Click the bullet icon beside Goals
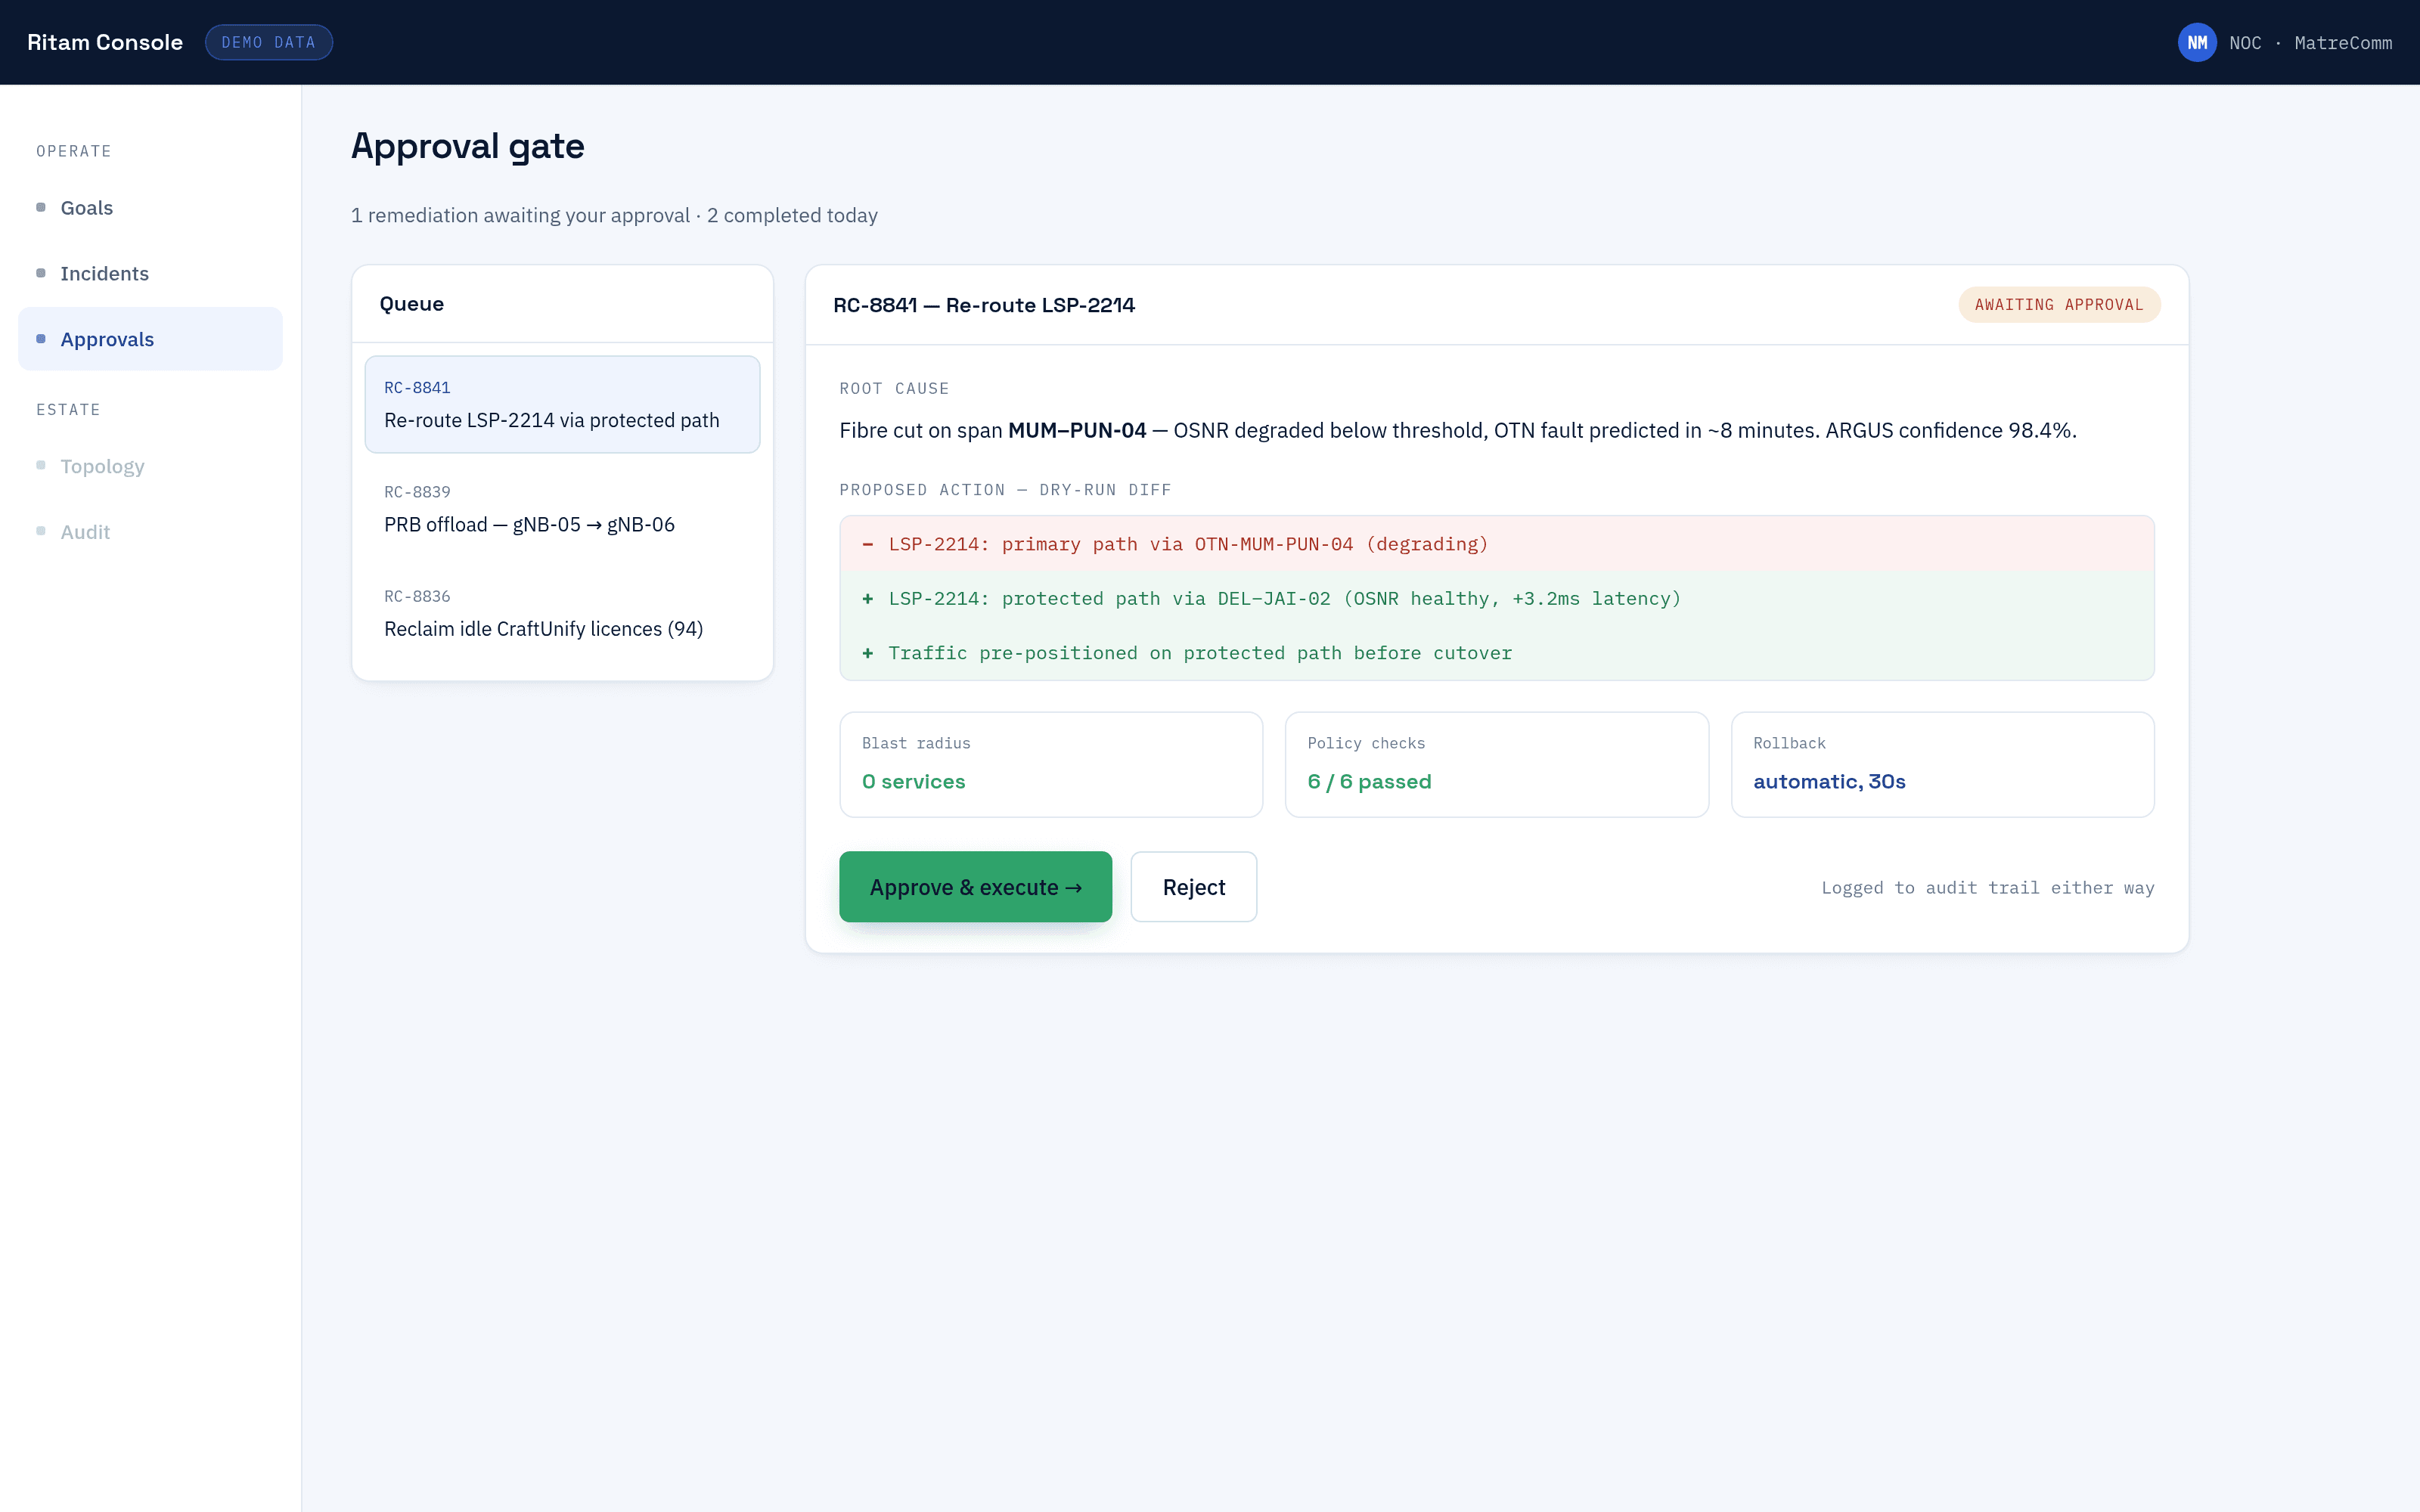The image size is (2420, 1512). coord(41,207)
